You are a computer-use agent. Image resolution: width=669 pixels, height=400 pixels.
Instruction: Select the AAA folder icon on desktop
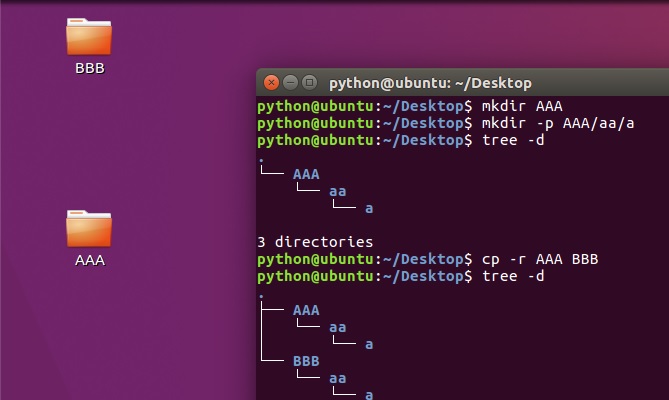89,229
